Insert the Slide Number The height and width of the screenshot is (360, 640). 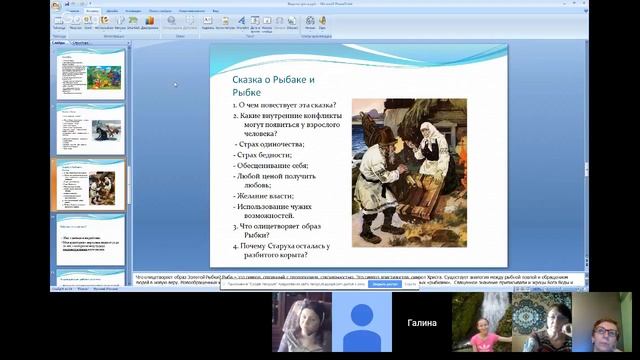[x=267, y=24]
